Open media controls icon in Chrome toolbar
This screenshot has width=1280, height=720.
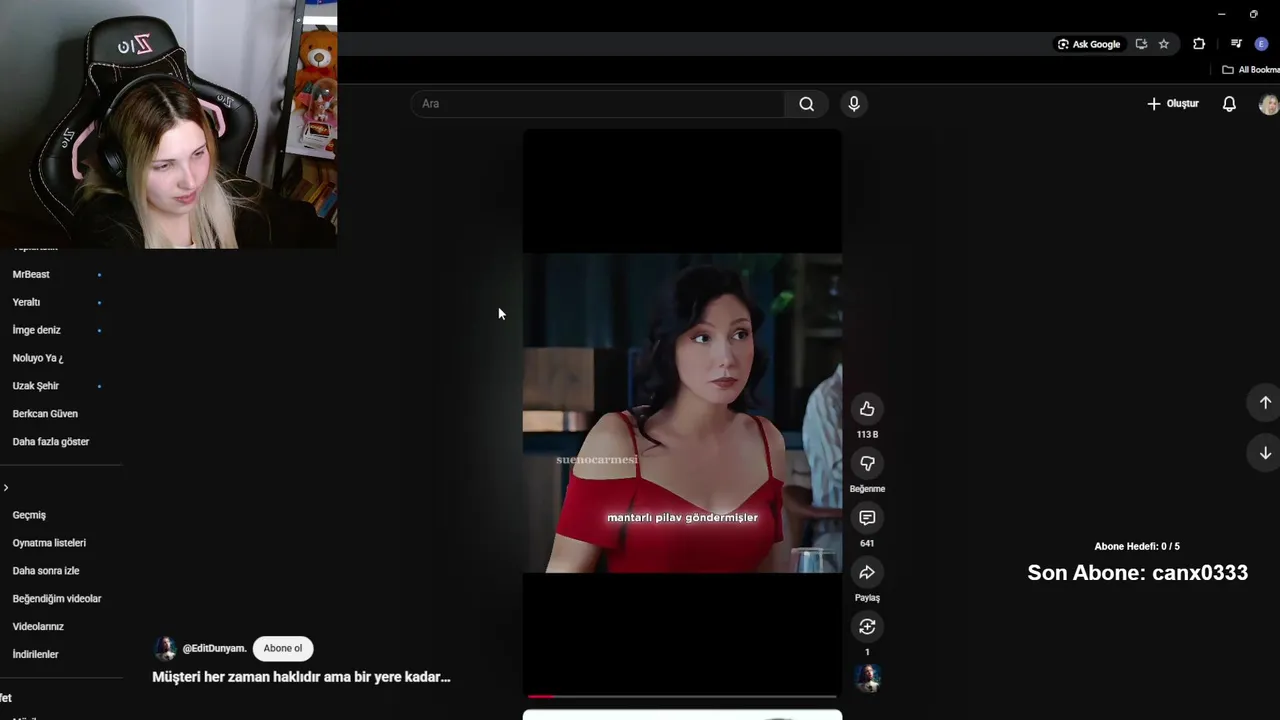(1236, 44)
